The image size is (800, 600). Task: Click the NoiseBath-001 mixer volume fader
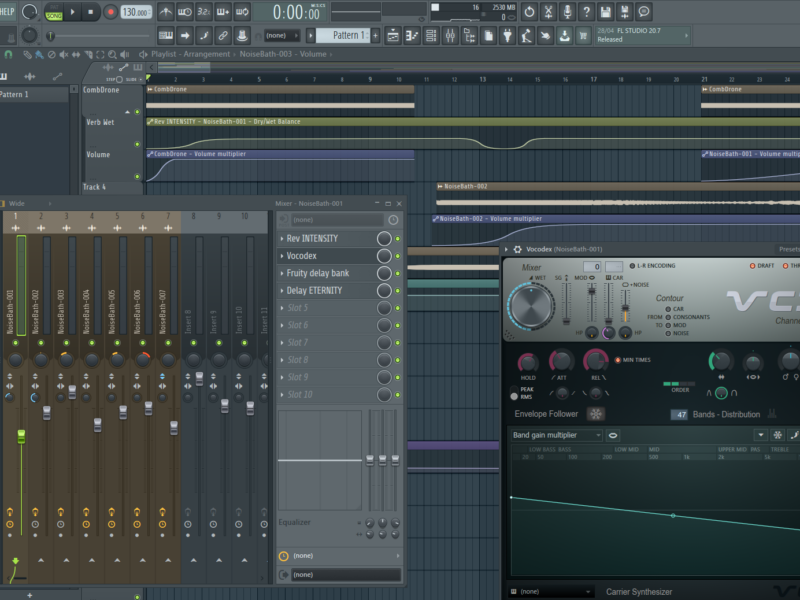(21, 437)
